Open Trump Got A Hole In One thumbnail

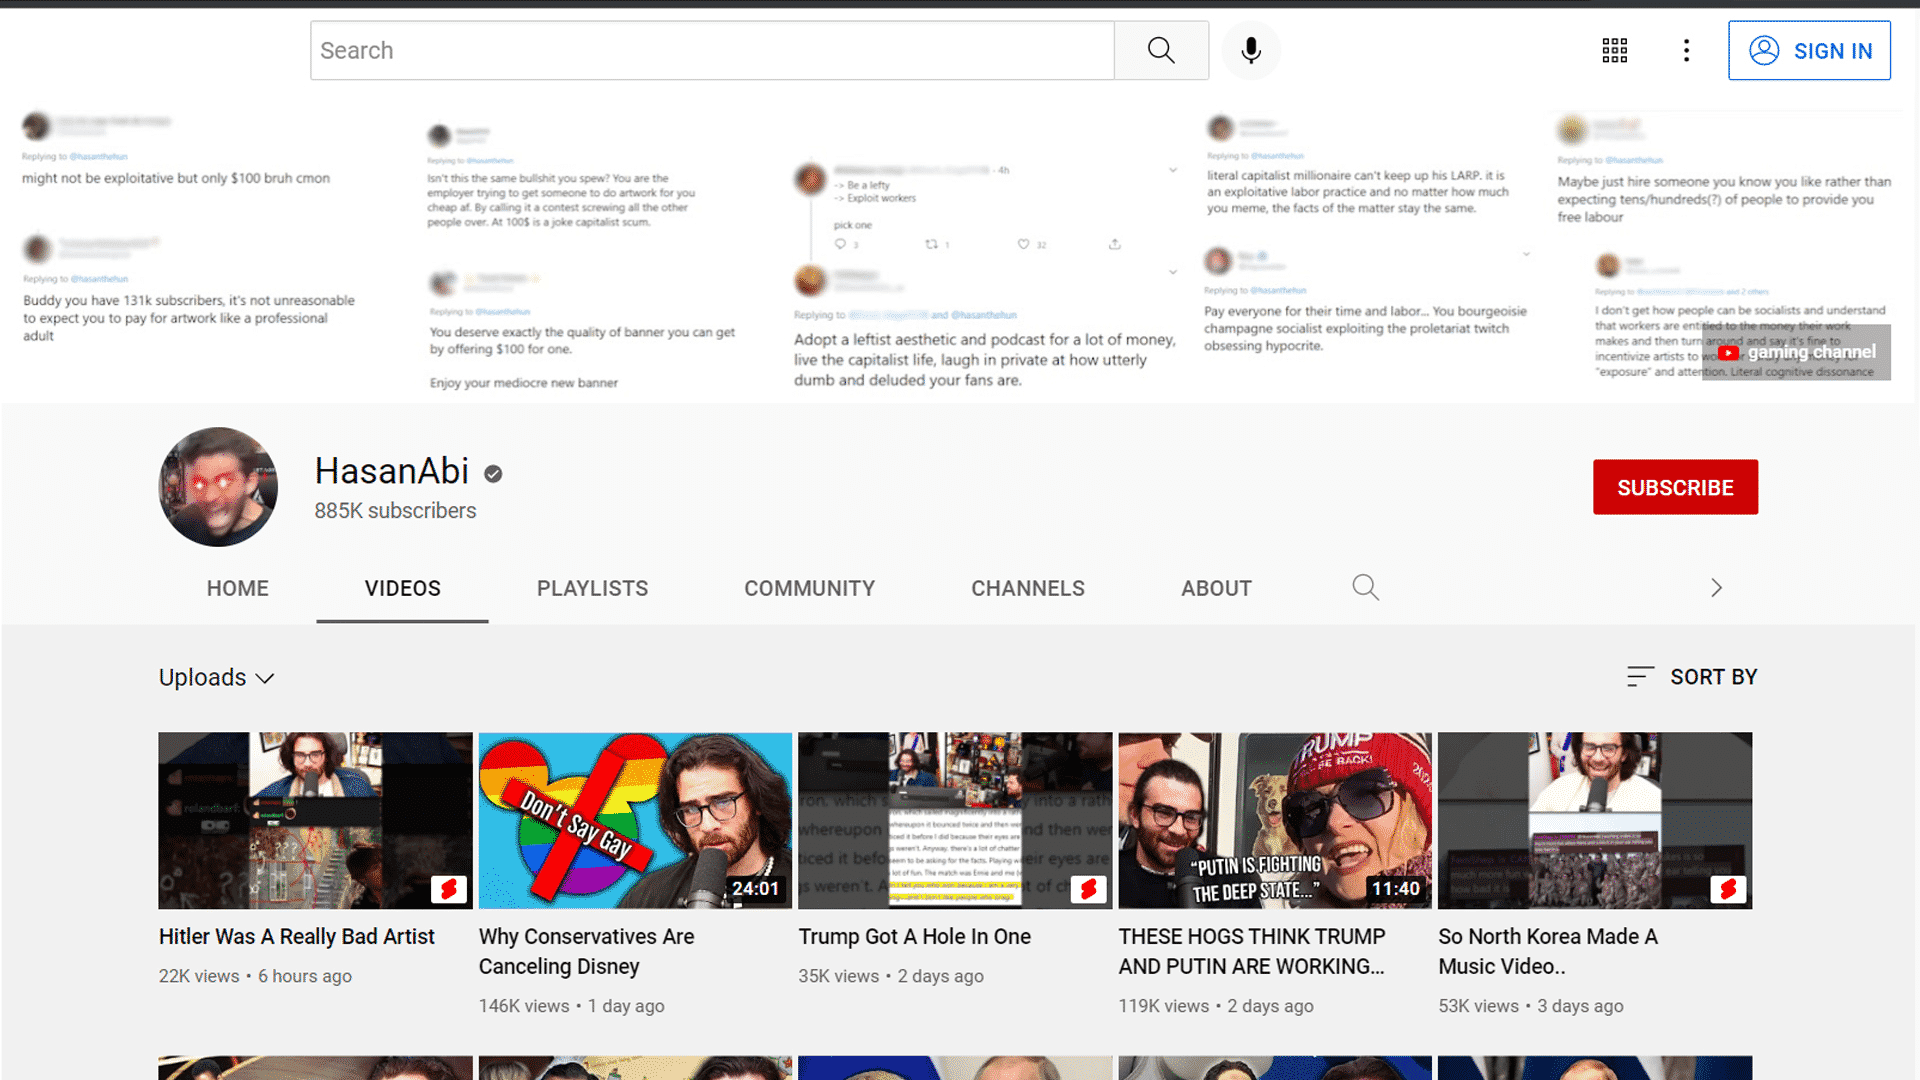[x=955, y=820]
